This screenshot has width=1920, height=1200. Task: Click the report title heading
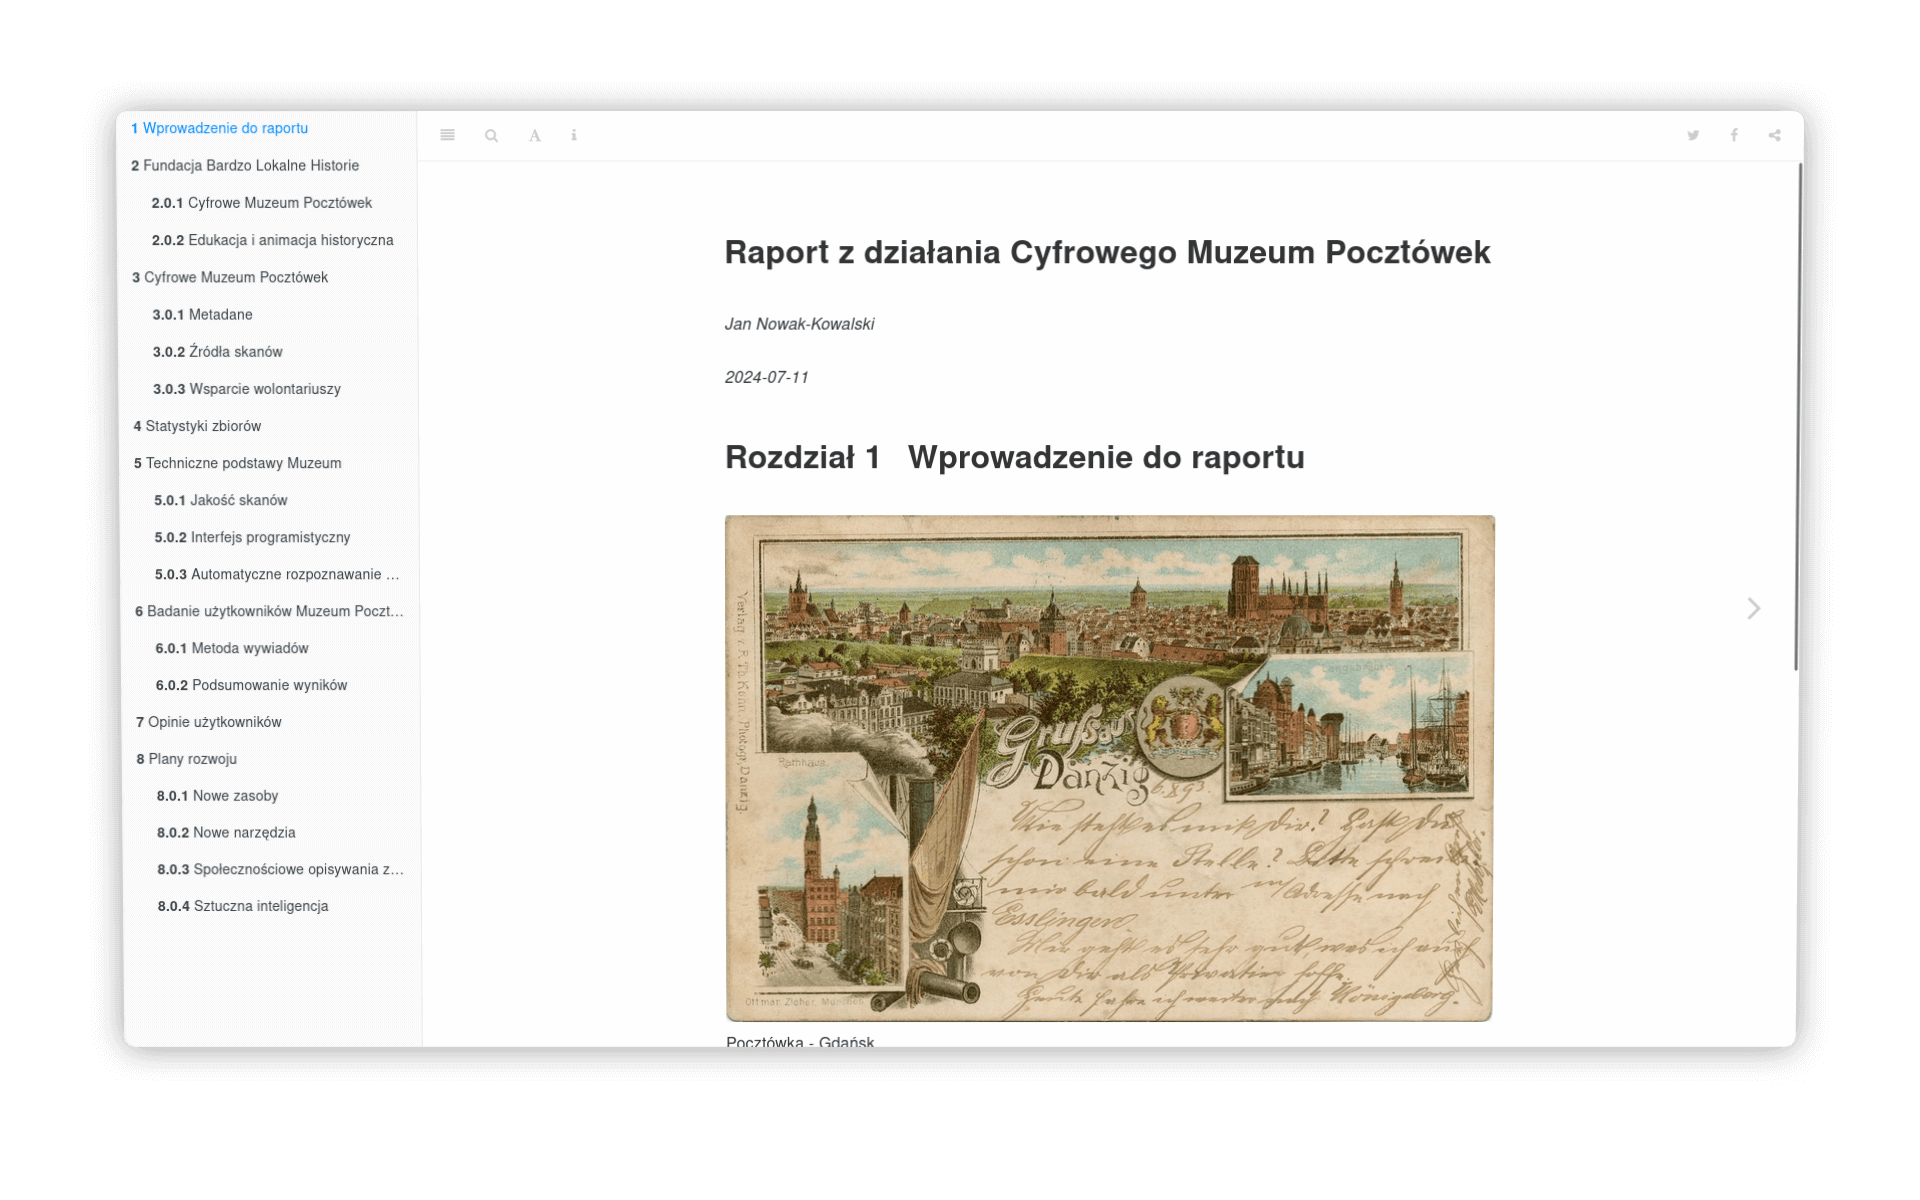coord(1107,253)
